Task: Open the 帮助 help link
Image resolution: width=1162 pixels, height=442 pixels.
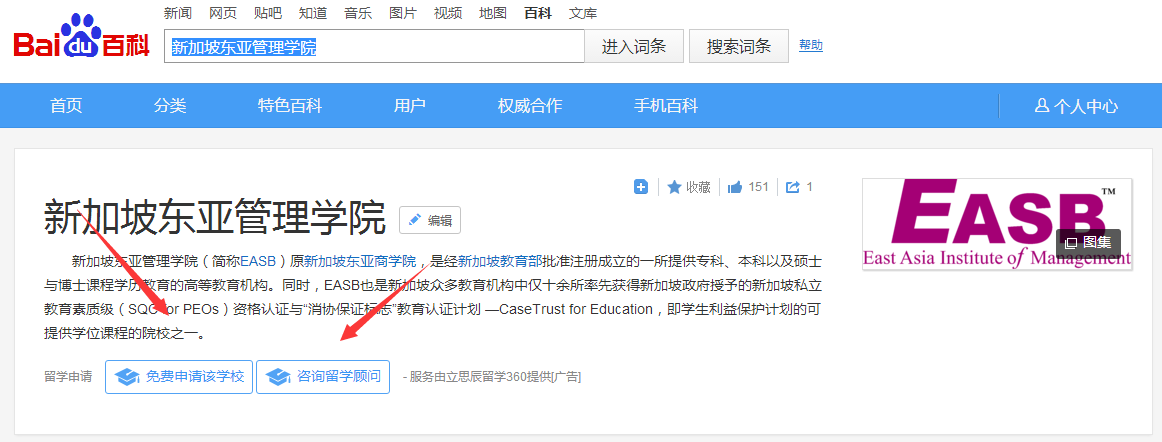Action: 811,45
